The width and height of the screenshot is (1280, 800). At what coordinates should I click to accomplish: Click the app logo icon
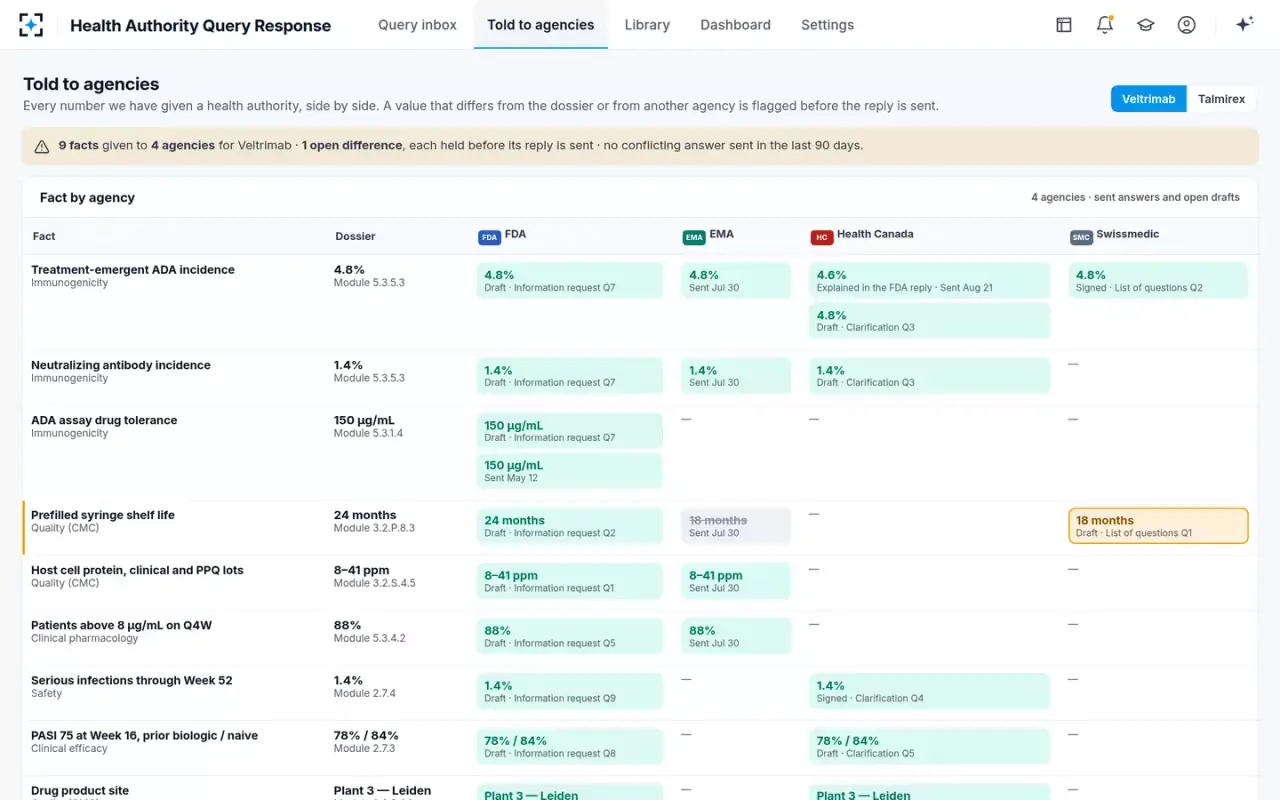click(31, 25)
